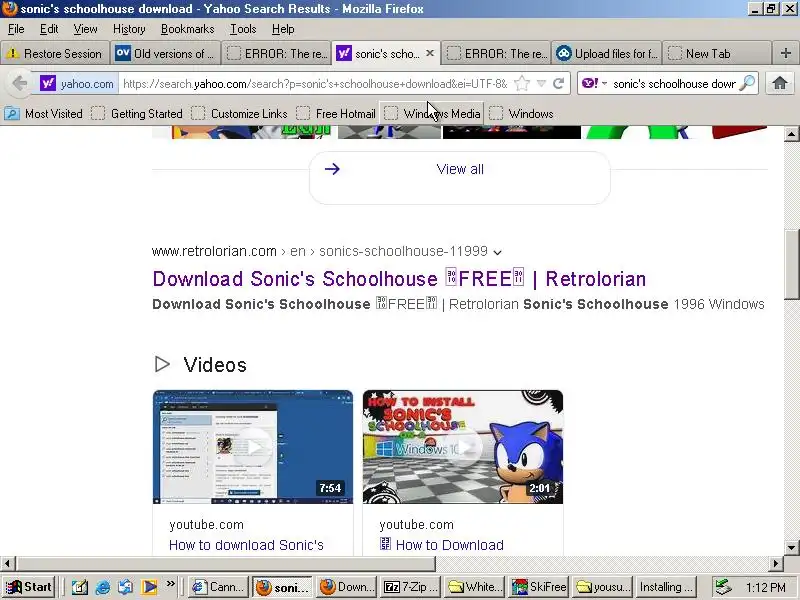This screenshot has width=800, height=600.
Task: Switch to SkiFree in the taskbar
Action: coord(540,587)
